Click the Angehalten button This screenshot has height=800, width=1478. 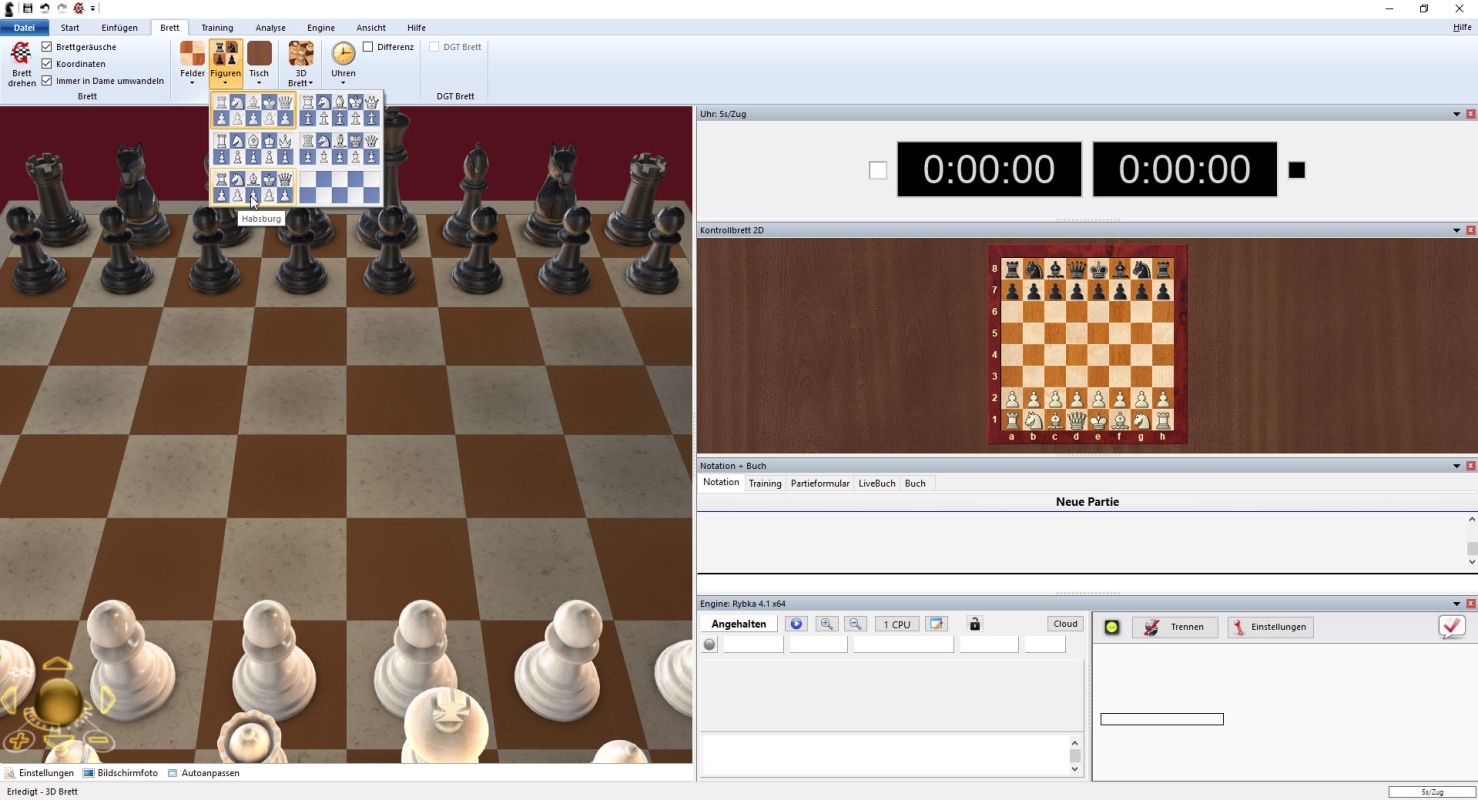739,624
